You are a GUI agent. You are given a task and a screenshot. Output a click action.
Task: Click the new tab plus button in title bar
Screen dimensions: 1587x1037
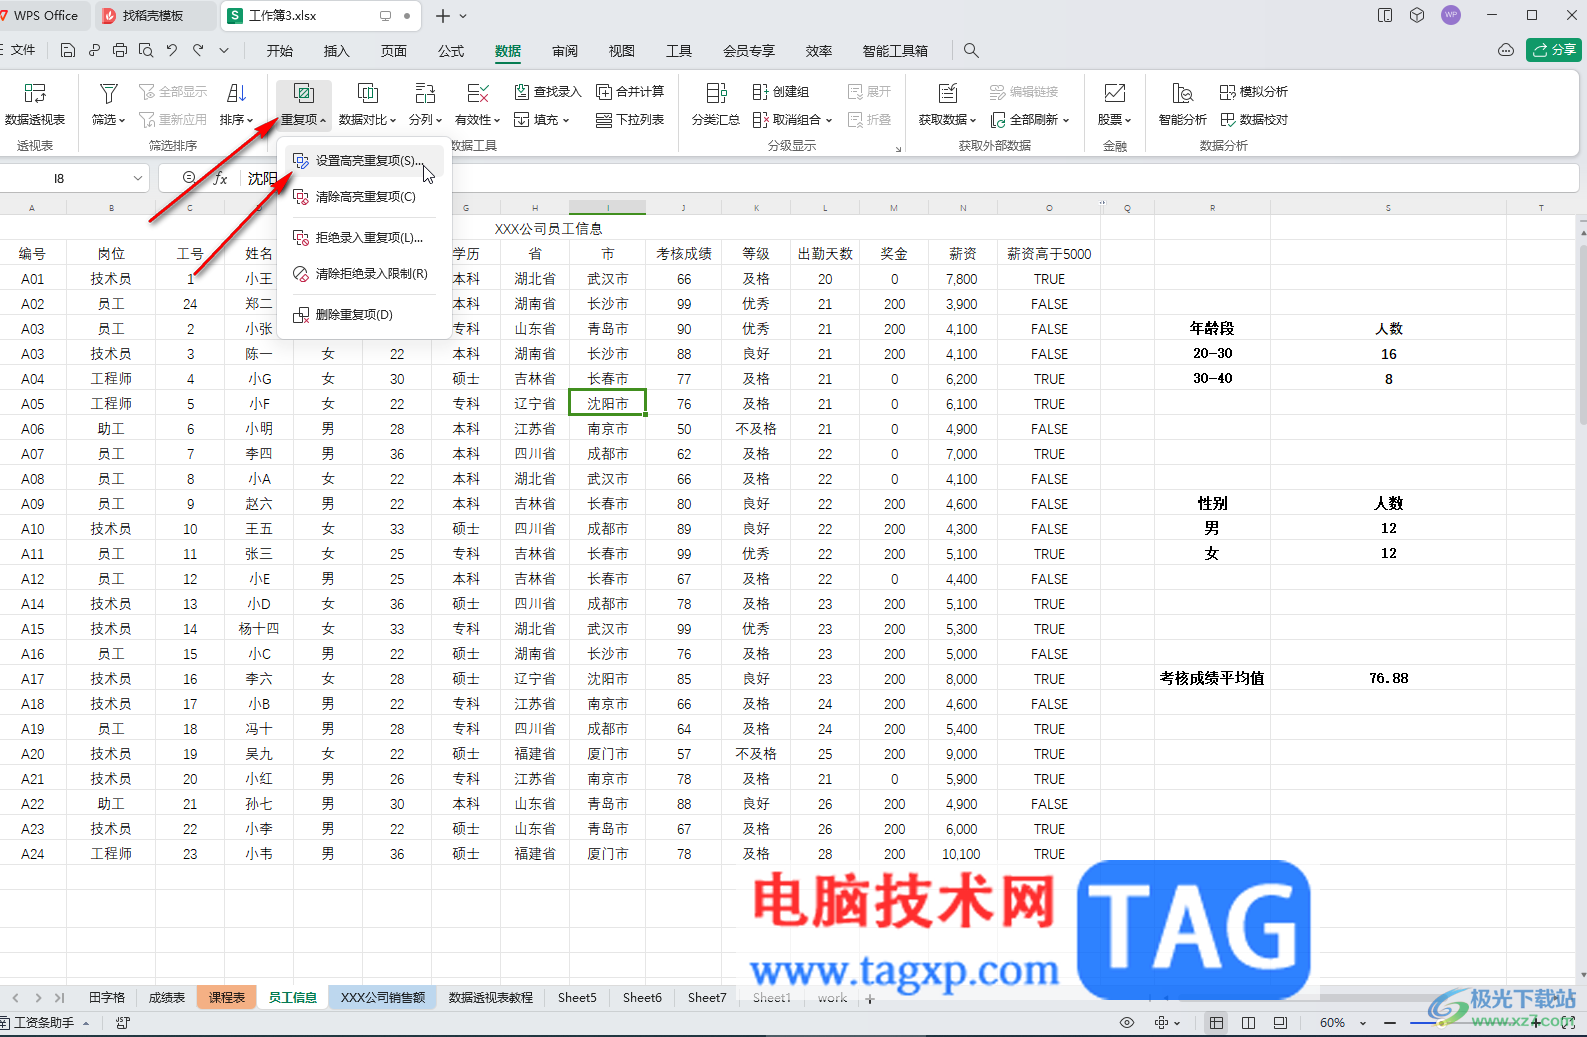click(x=443, y=16)
